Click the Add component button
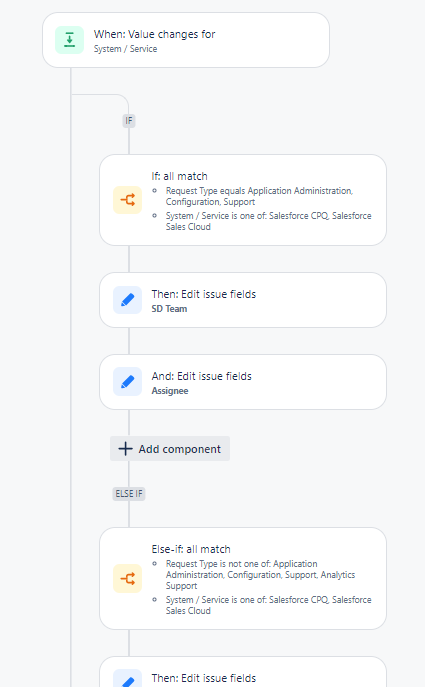Viewport: 425px width, 687px height. coord(170,449)
